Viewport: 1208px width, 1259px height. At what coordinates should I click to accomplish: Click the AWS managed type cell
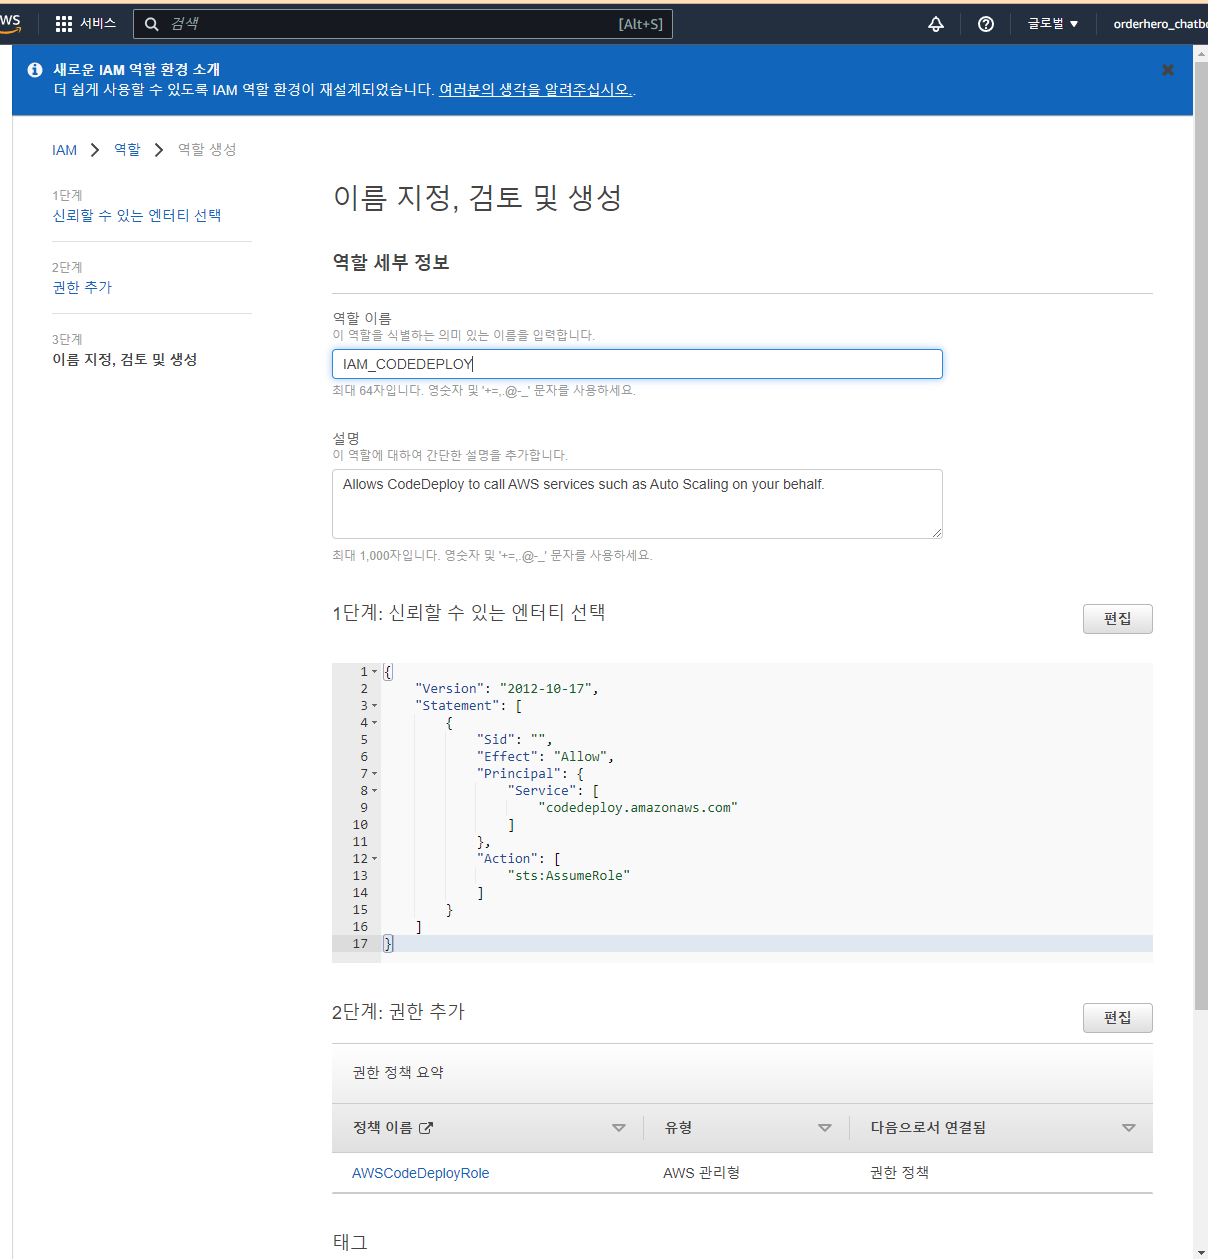[x=701, y=1173]
